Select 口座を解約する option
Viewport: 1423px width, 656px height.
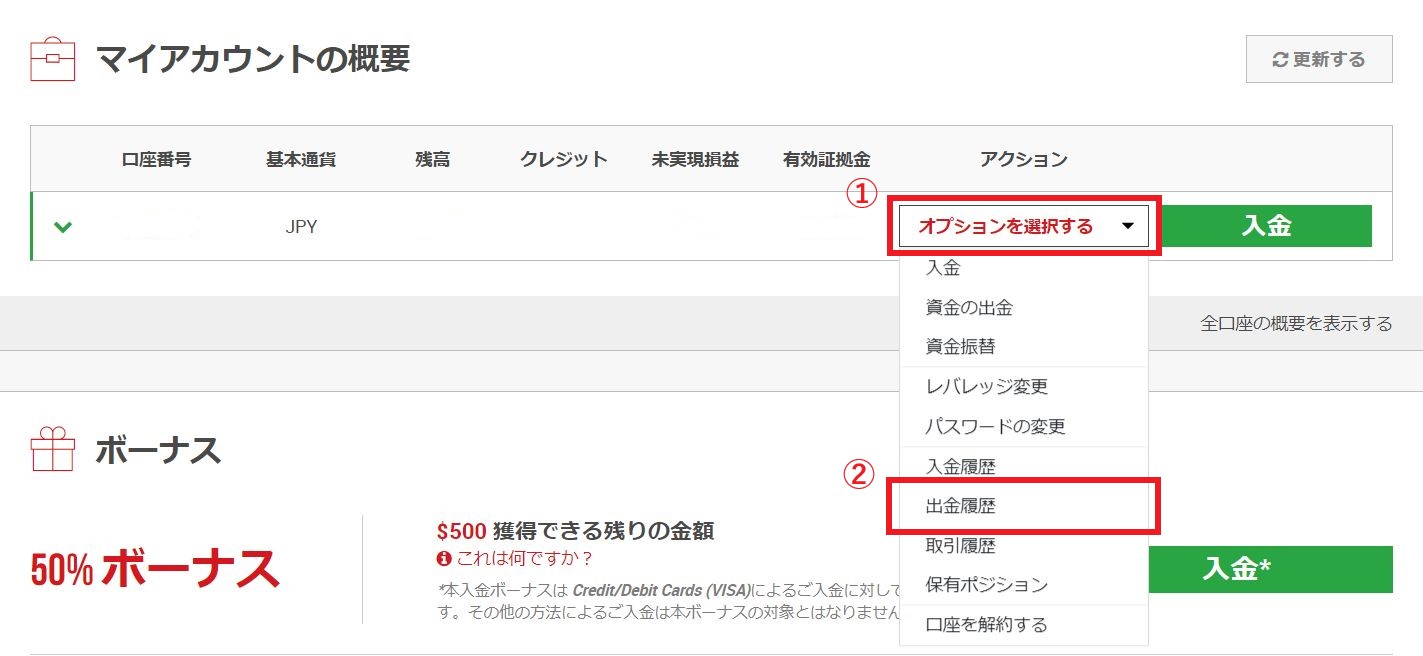coord(986,625)
